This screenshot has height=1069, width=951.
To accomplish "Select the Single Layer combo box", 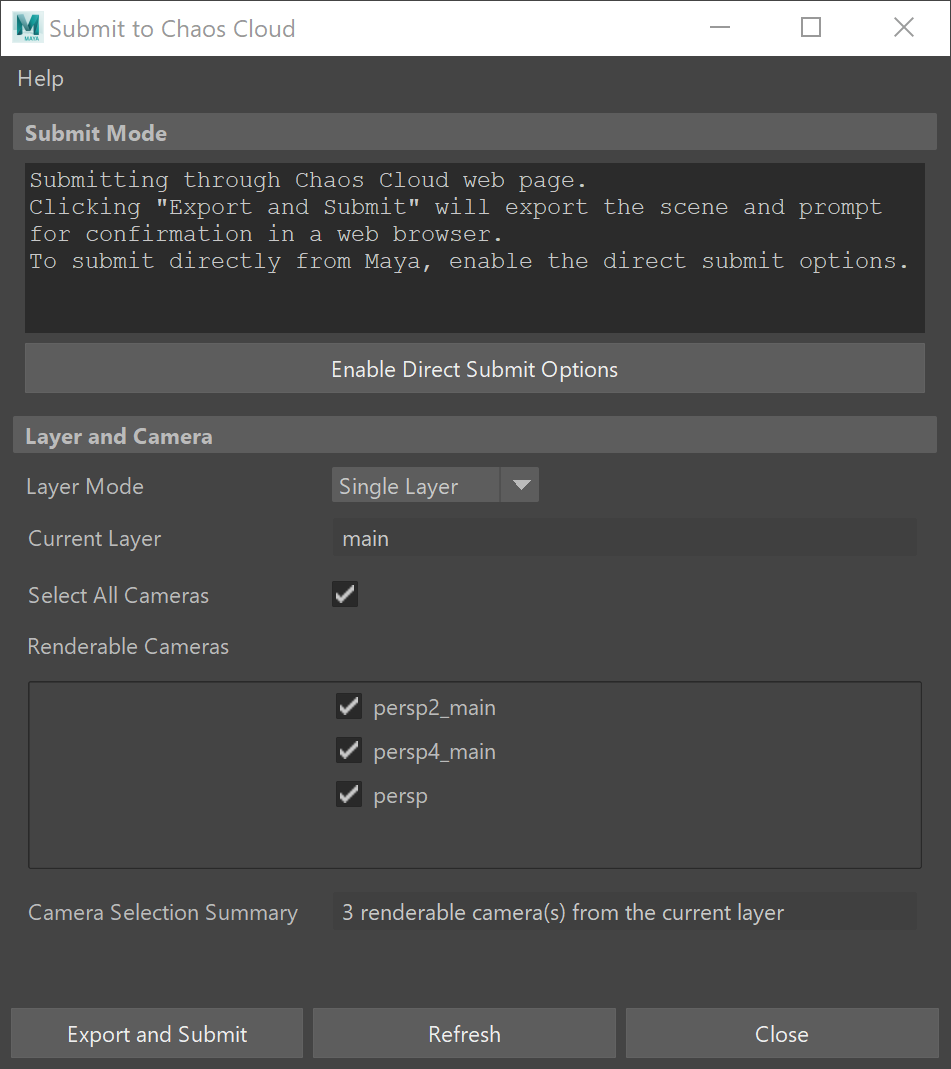I will coord(435,485).
